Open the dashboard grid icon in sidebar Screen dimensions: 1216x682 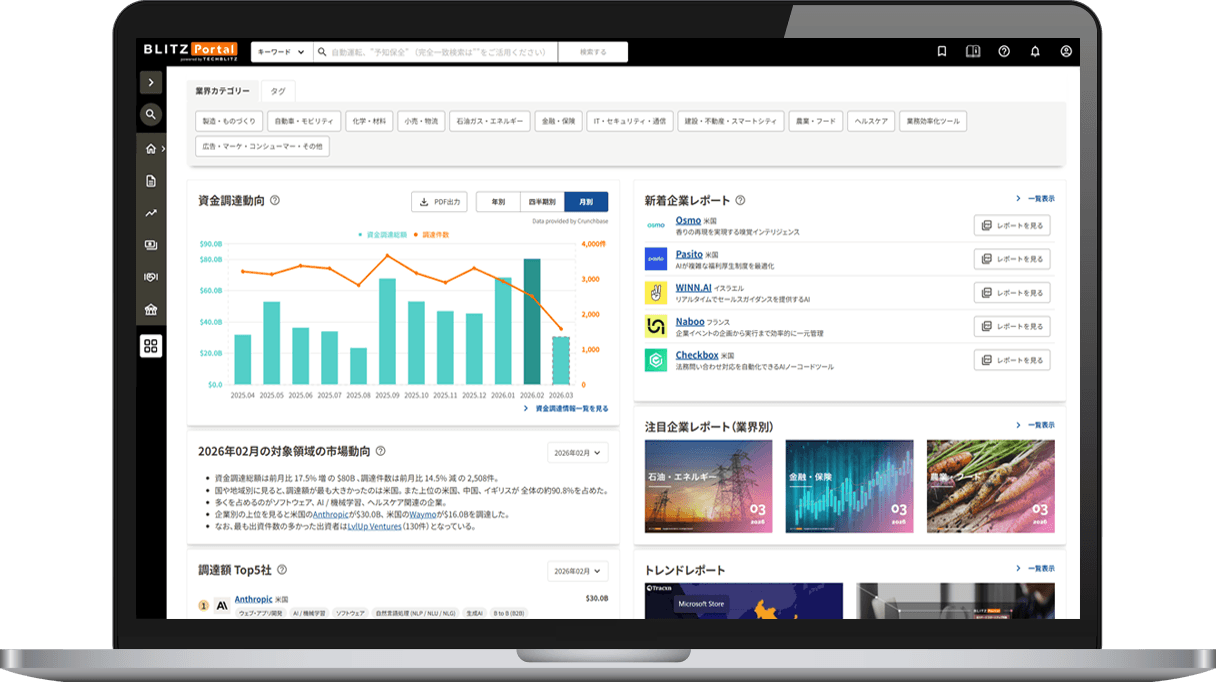click(151, 346)
